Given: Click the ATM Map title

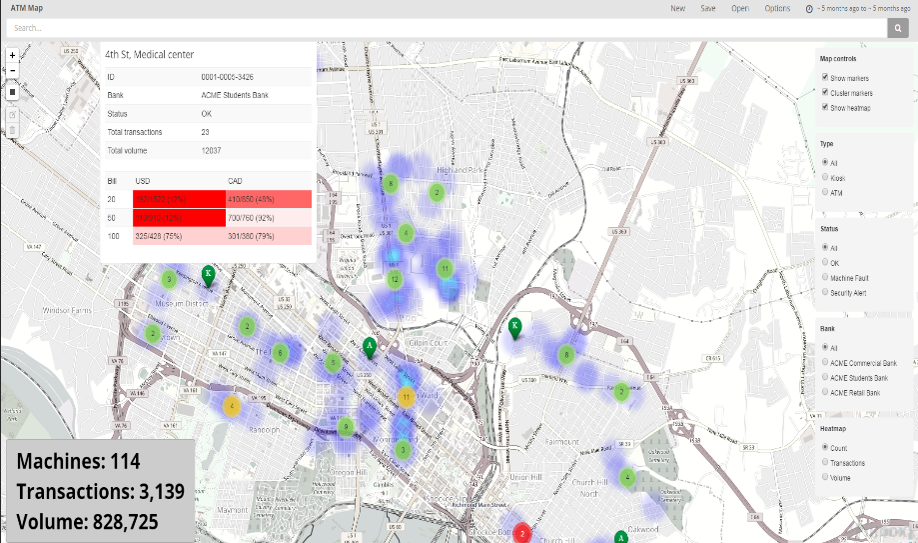Looking at the screenshot, I should (x=26, y=8).
